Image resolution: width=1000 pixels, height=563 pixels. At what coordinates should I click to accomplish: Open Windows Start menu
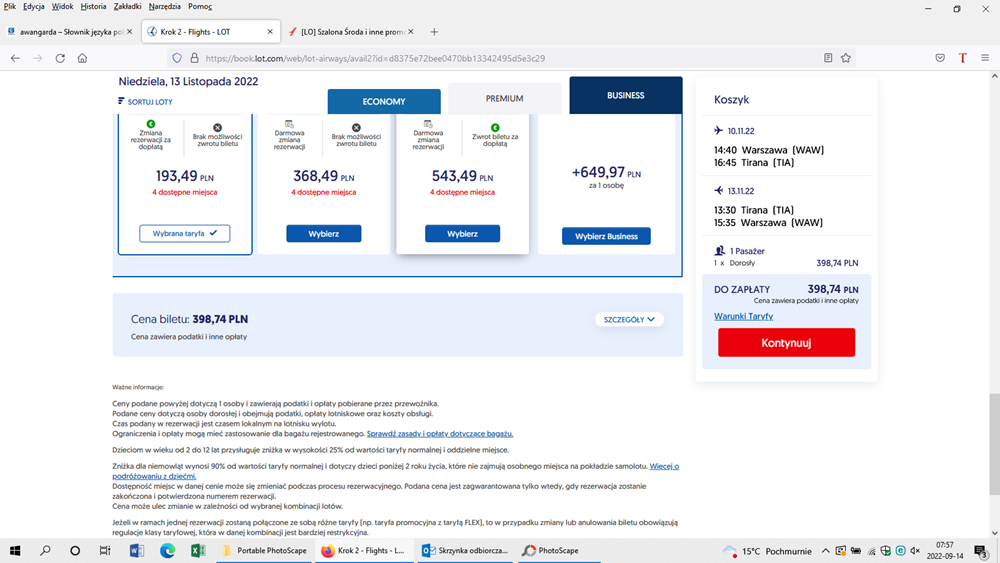pos(15,550)
